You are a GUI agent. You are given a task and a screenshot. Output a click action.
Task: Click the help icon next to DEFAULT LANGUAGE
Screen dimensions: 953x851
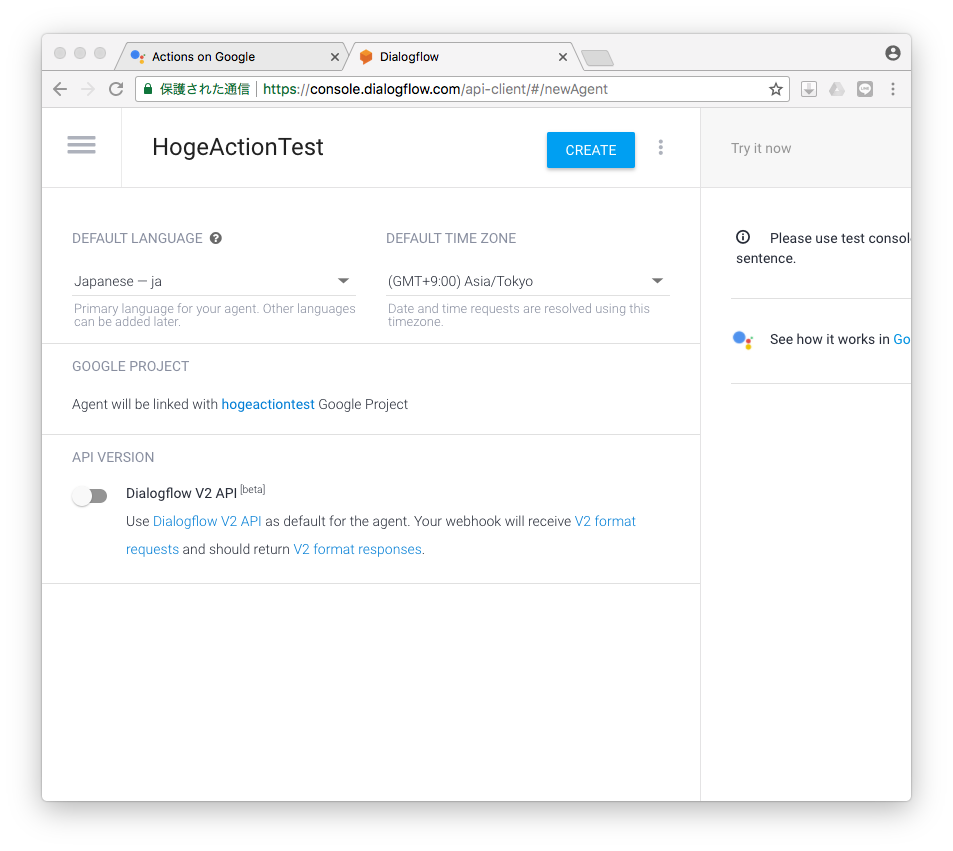click(216, 238)
